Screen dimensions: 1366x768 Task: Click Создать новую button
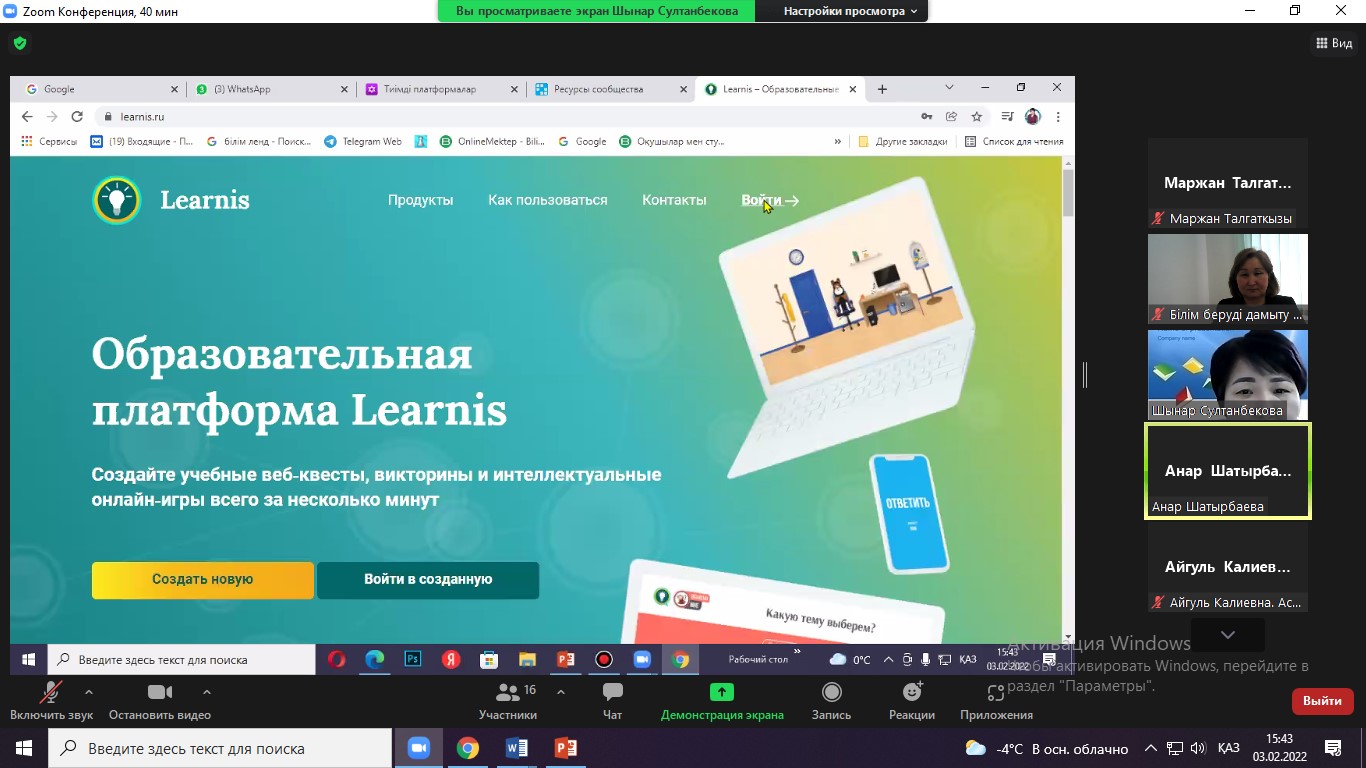[203, 580]
